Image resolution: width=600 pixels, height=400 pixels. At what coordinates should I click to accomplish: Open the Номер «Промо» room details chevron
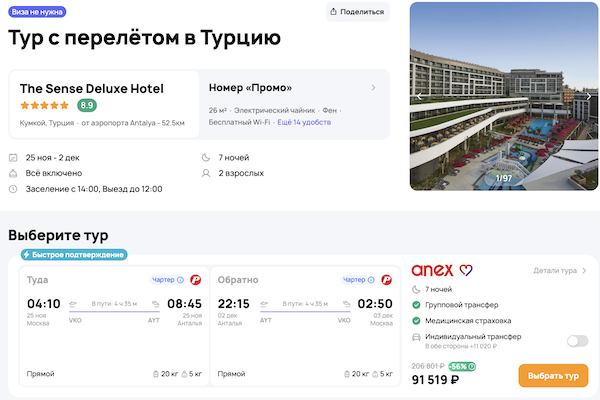(x=373, y=87)
